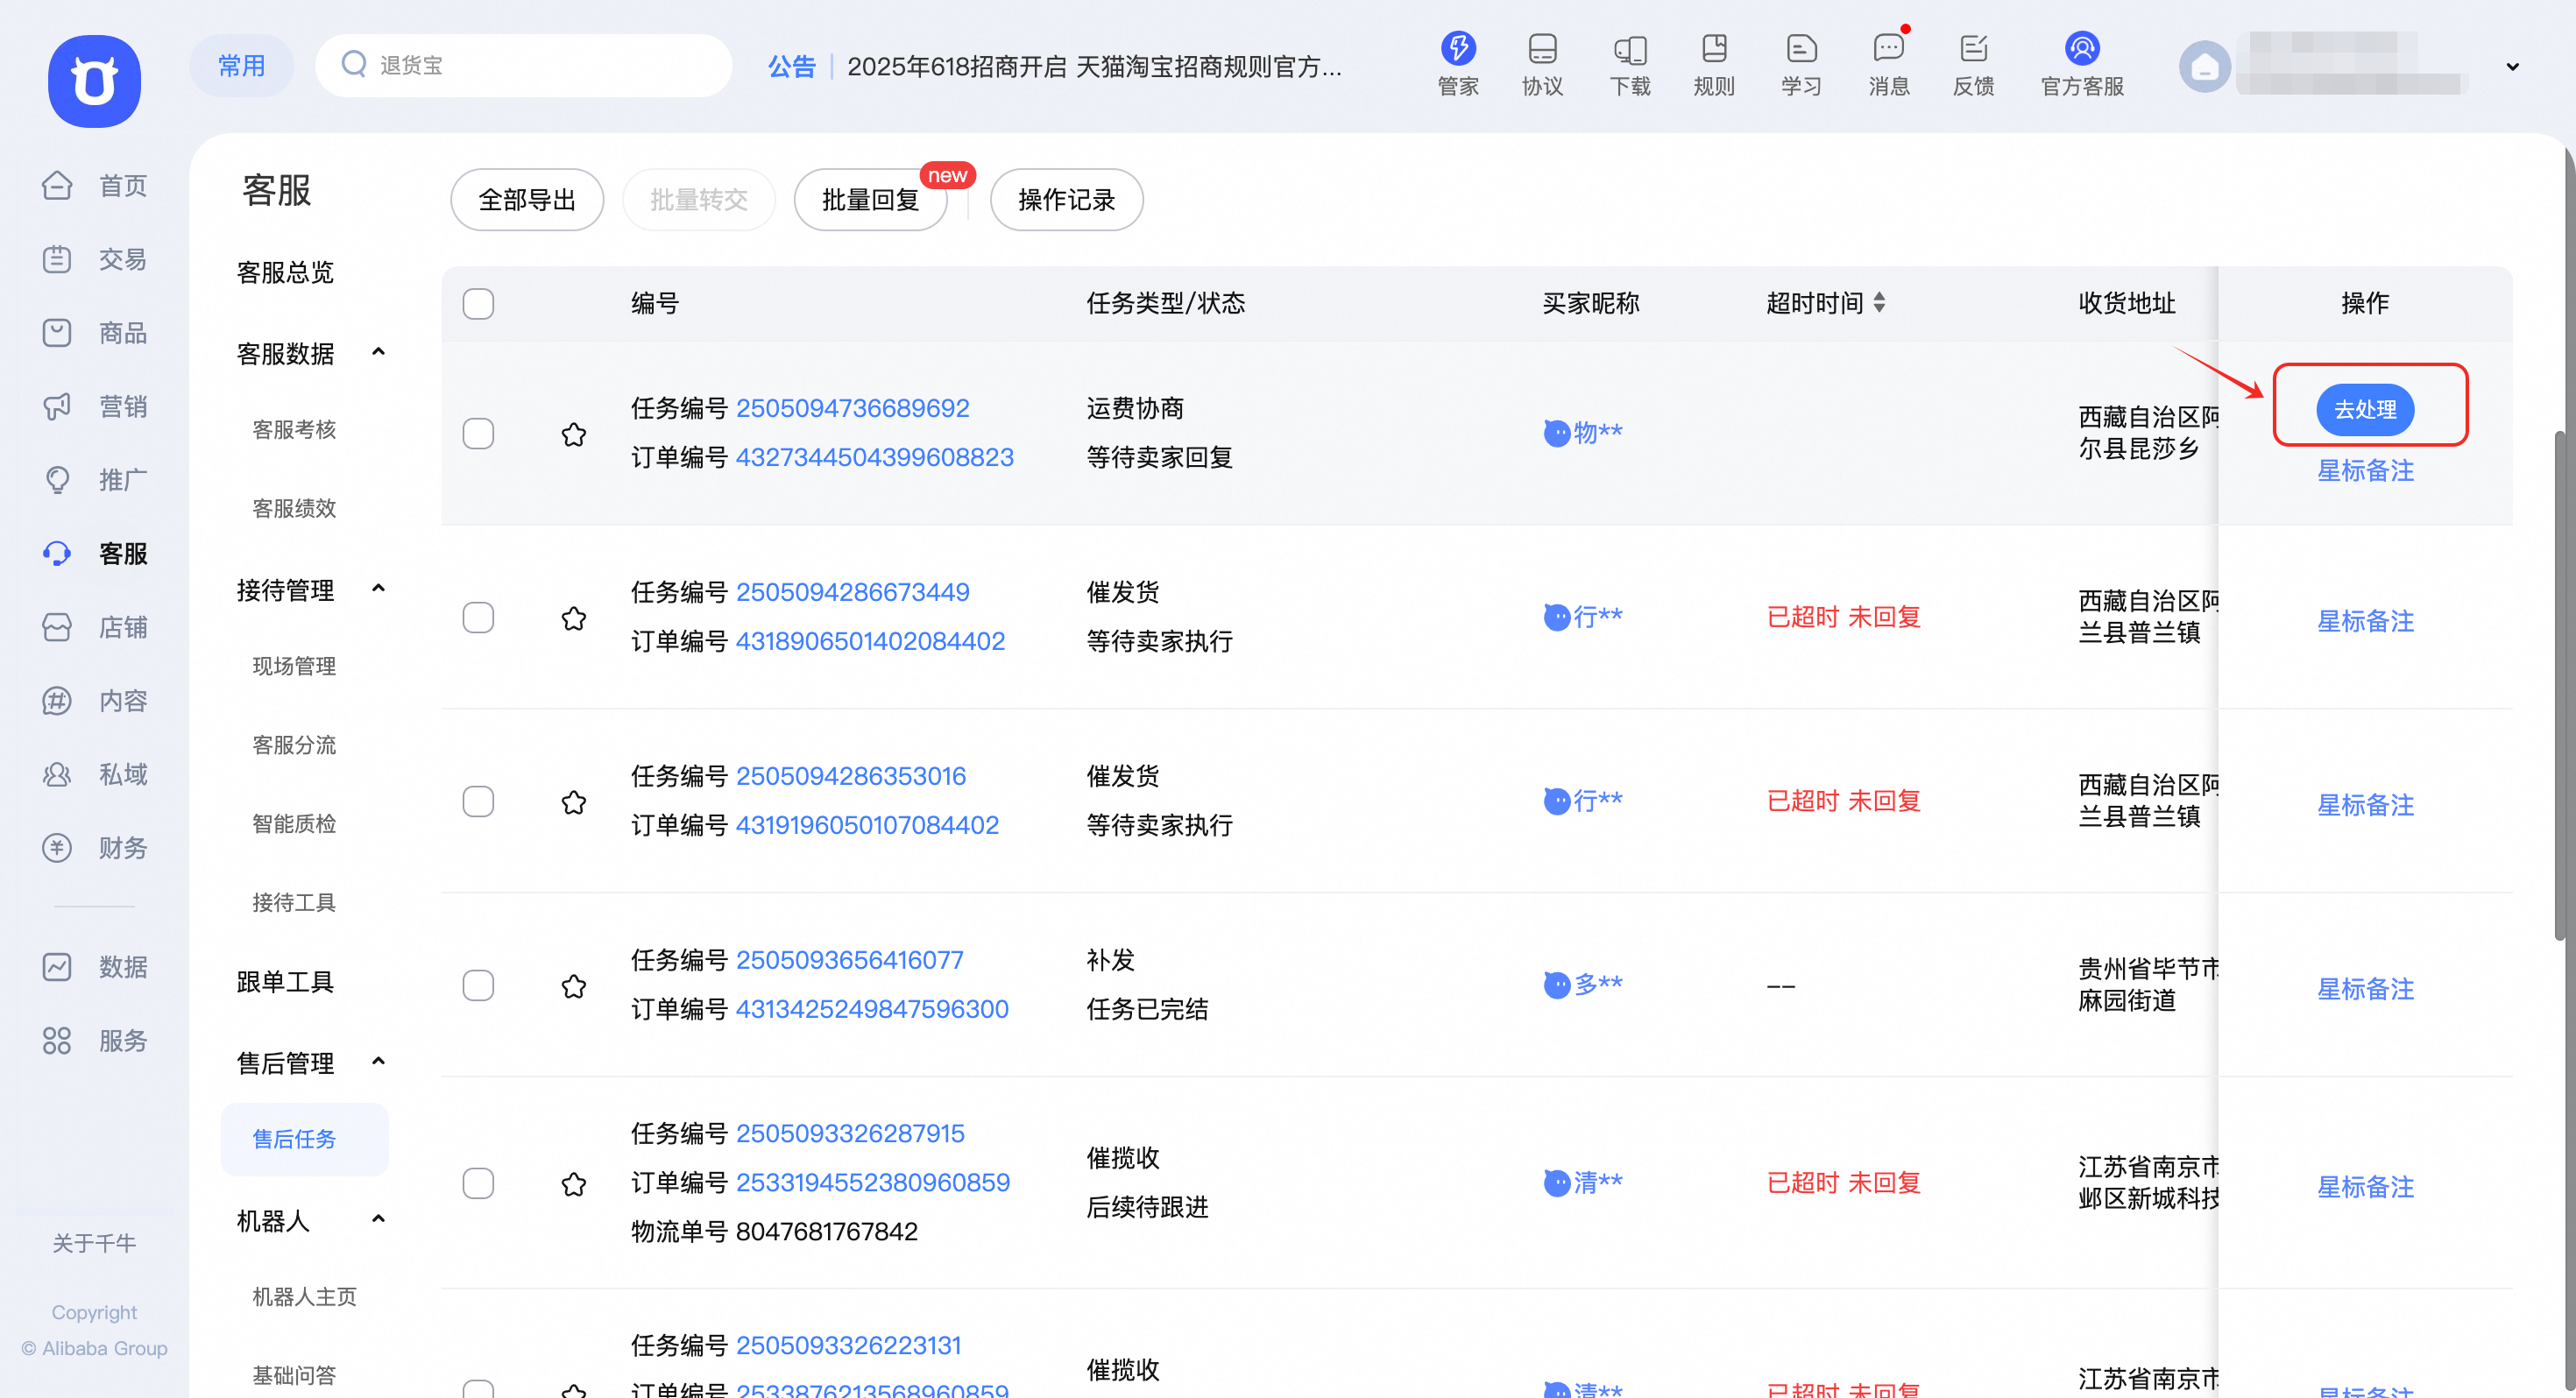This screenshot has height=1398, width=2576.
Task: Open 推广 in sidebar
Action: tap(95, 480)
